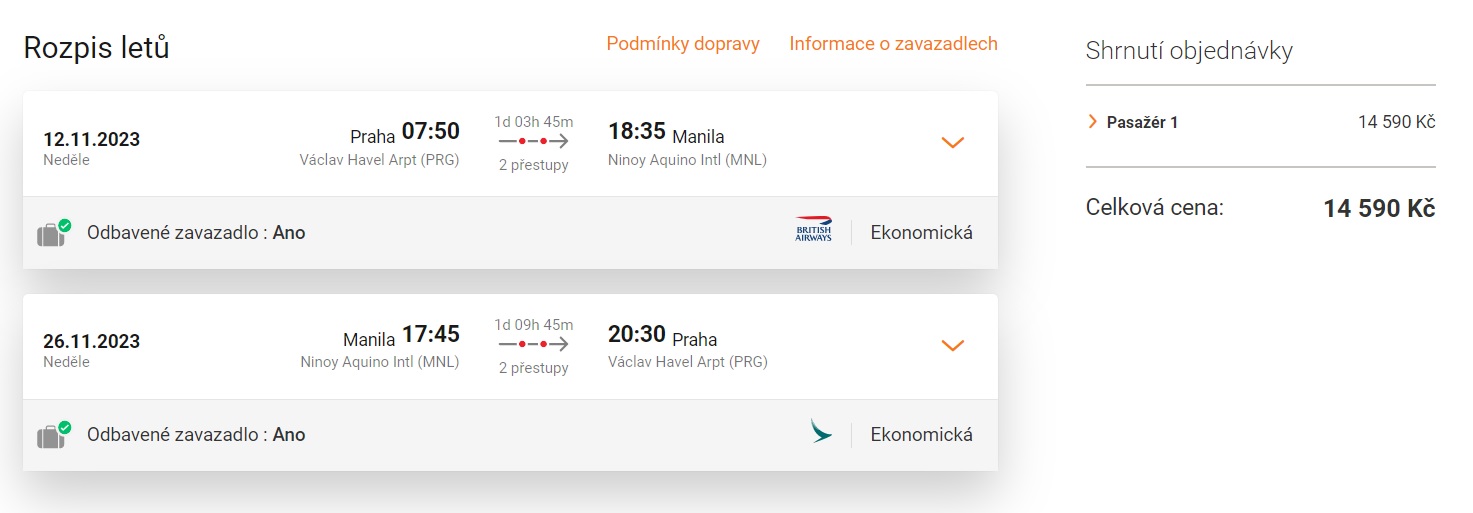Expand the 12.11.2023 flight details chevron
1473x513 pixels.
[952, 143]
